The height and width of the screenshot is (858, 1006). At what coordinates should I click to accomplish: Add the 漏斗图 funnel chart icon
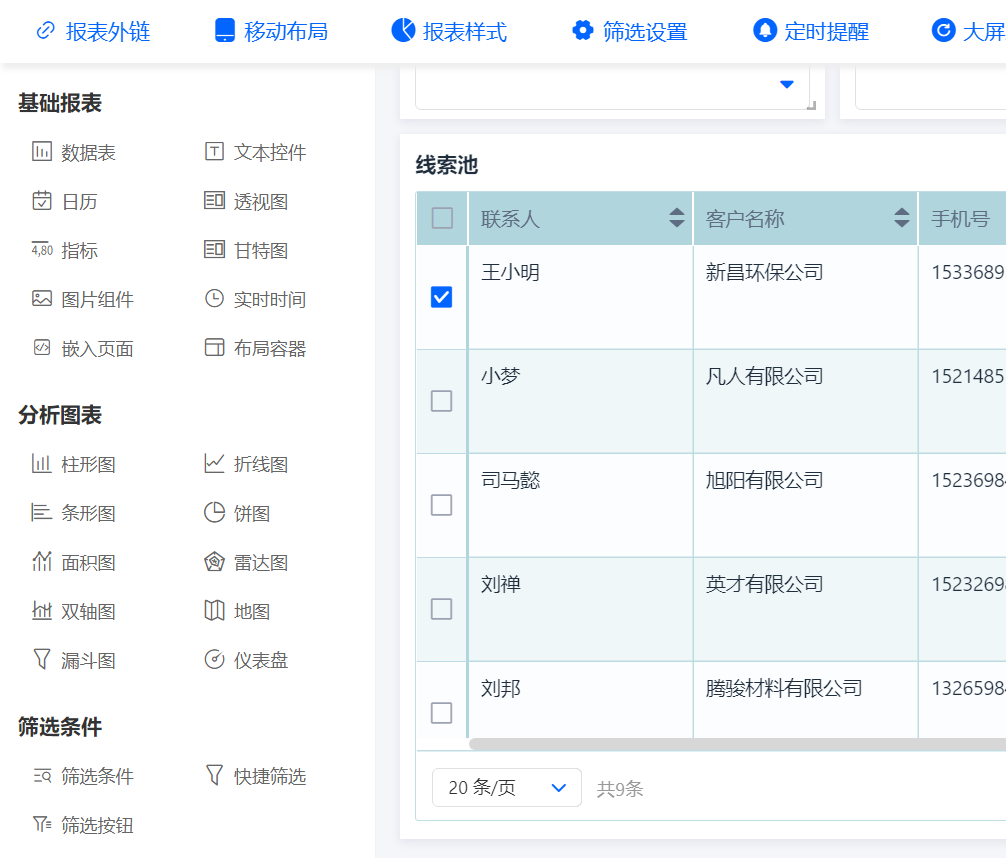(x=42, y=660)
